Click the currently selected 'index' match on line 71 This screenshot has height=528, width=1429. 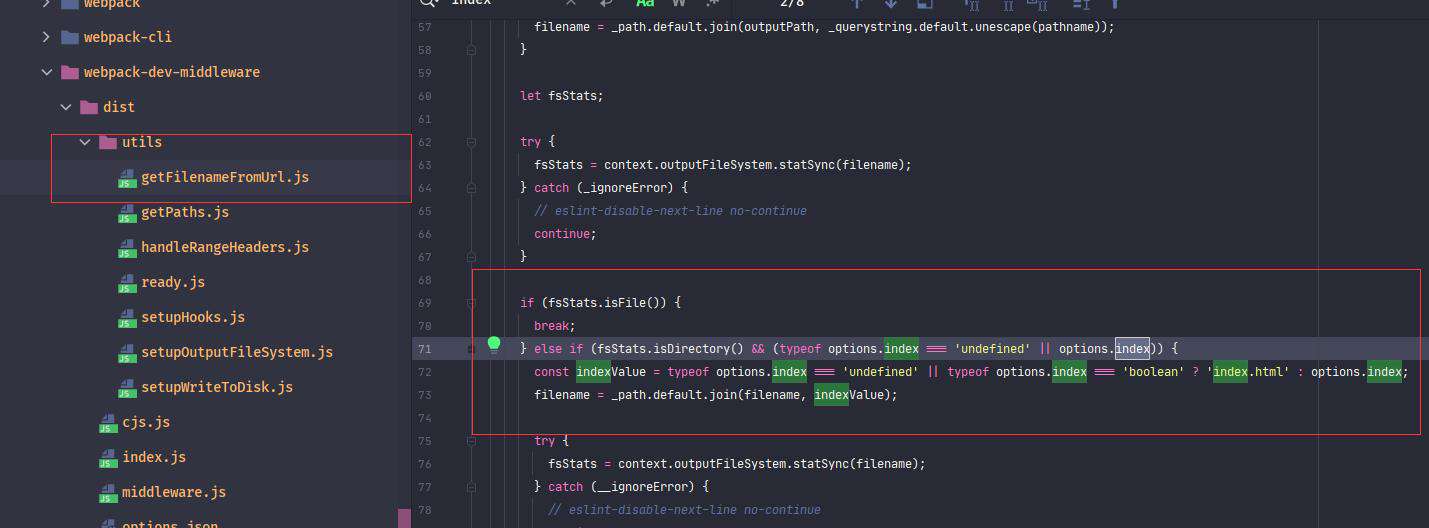pyautogui.click(x=1133, y=348)
